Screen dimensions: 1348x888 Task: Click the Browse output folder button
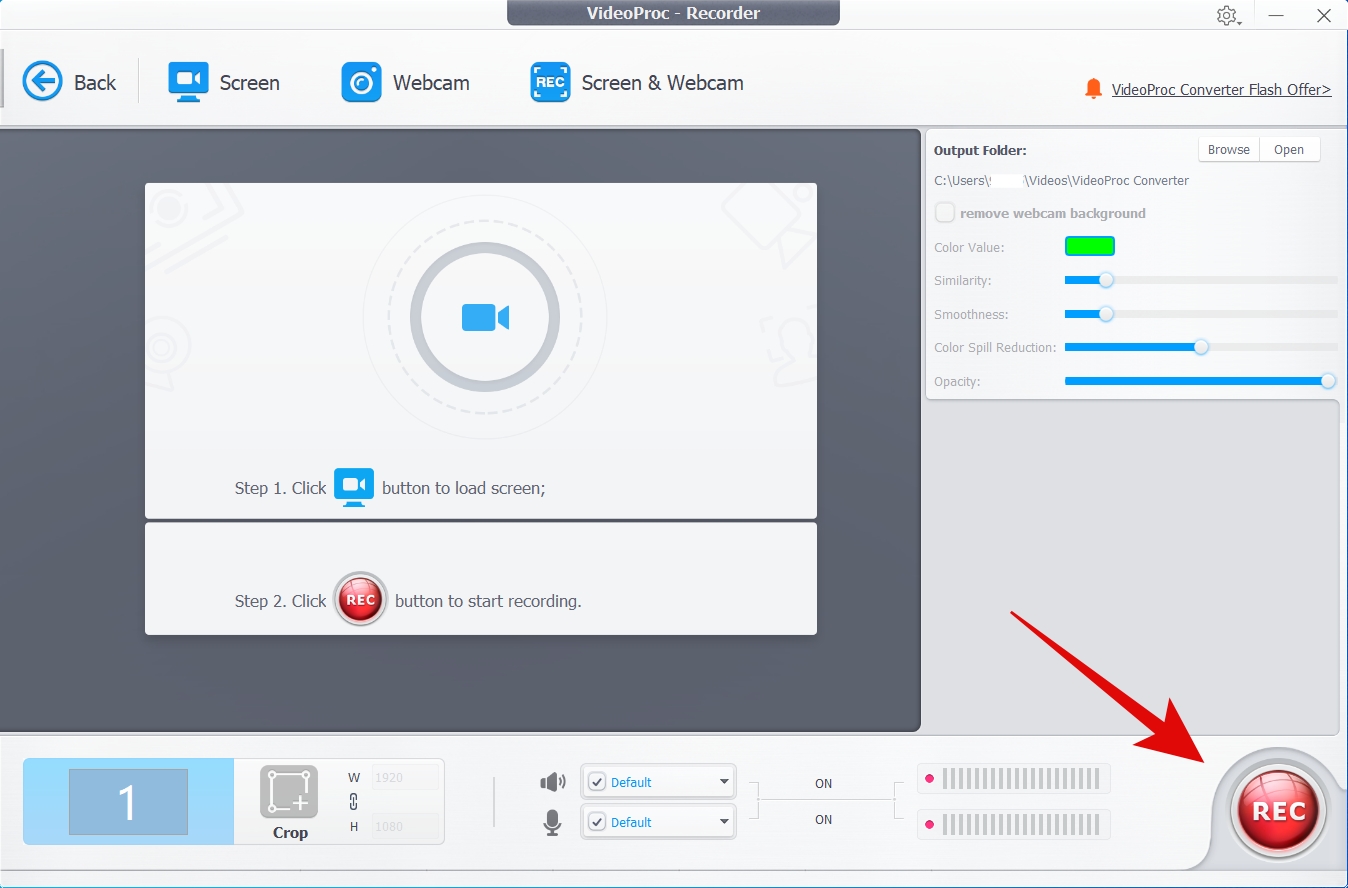coord(1229,149)
